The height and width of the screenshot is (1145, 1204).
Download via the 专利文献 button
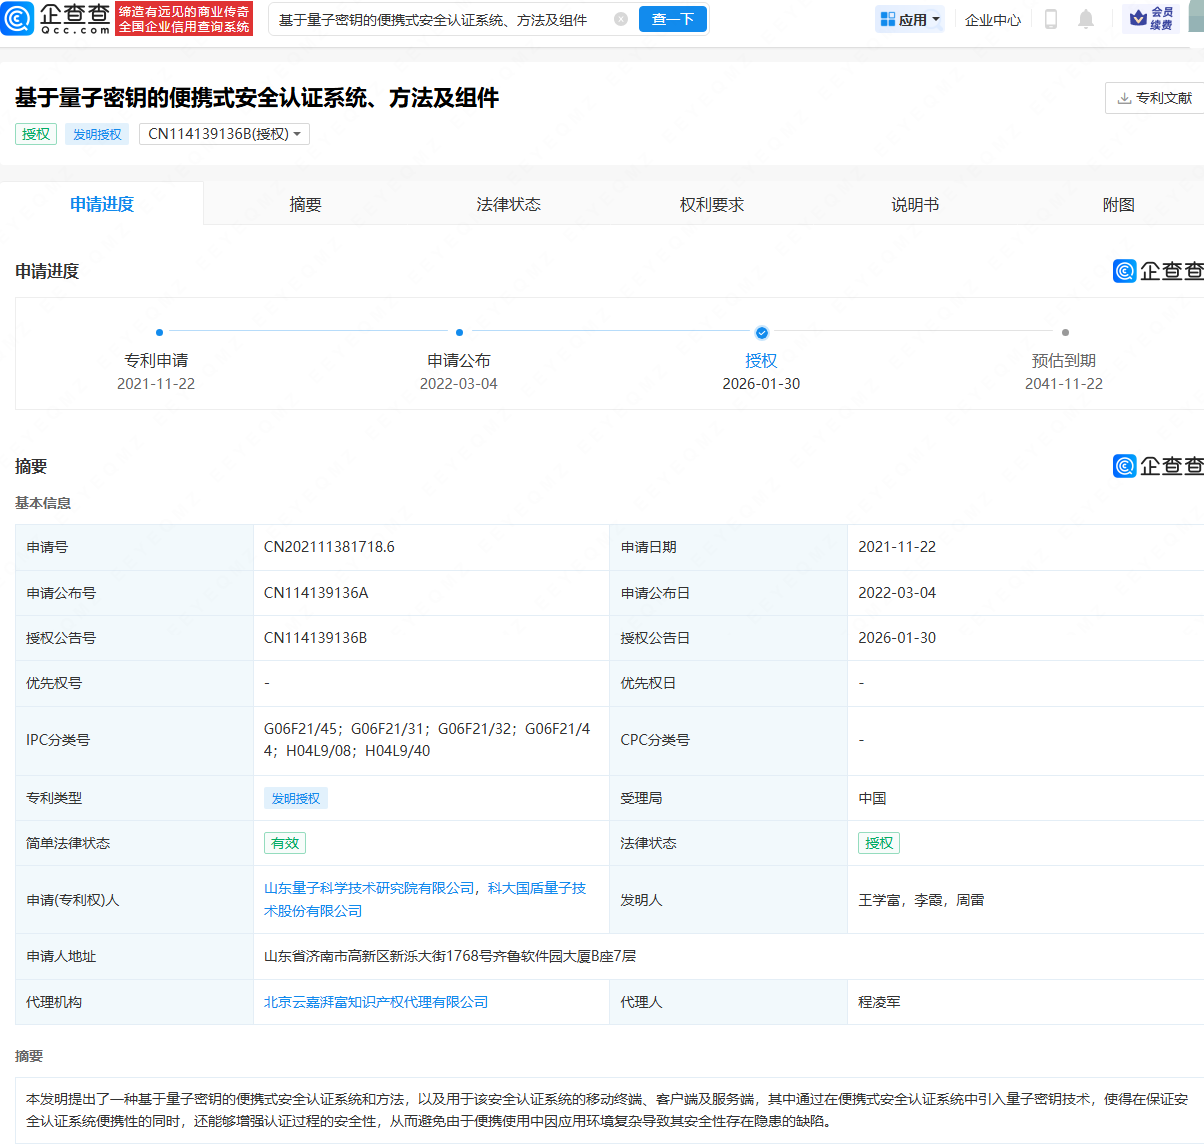click(x=1154, y=98)
